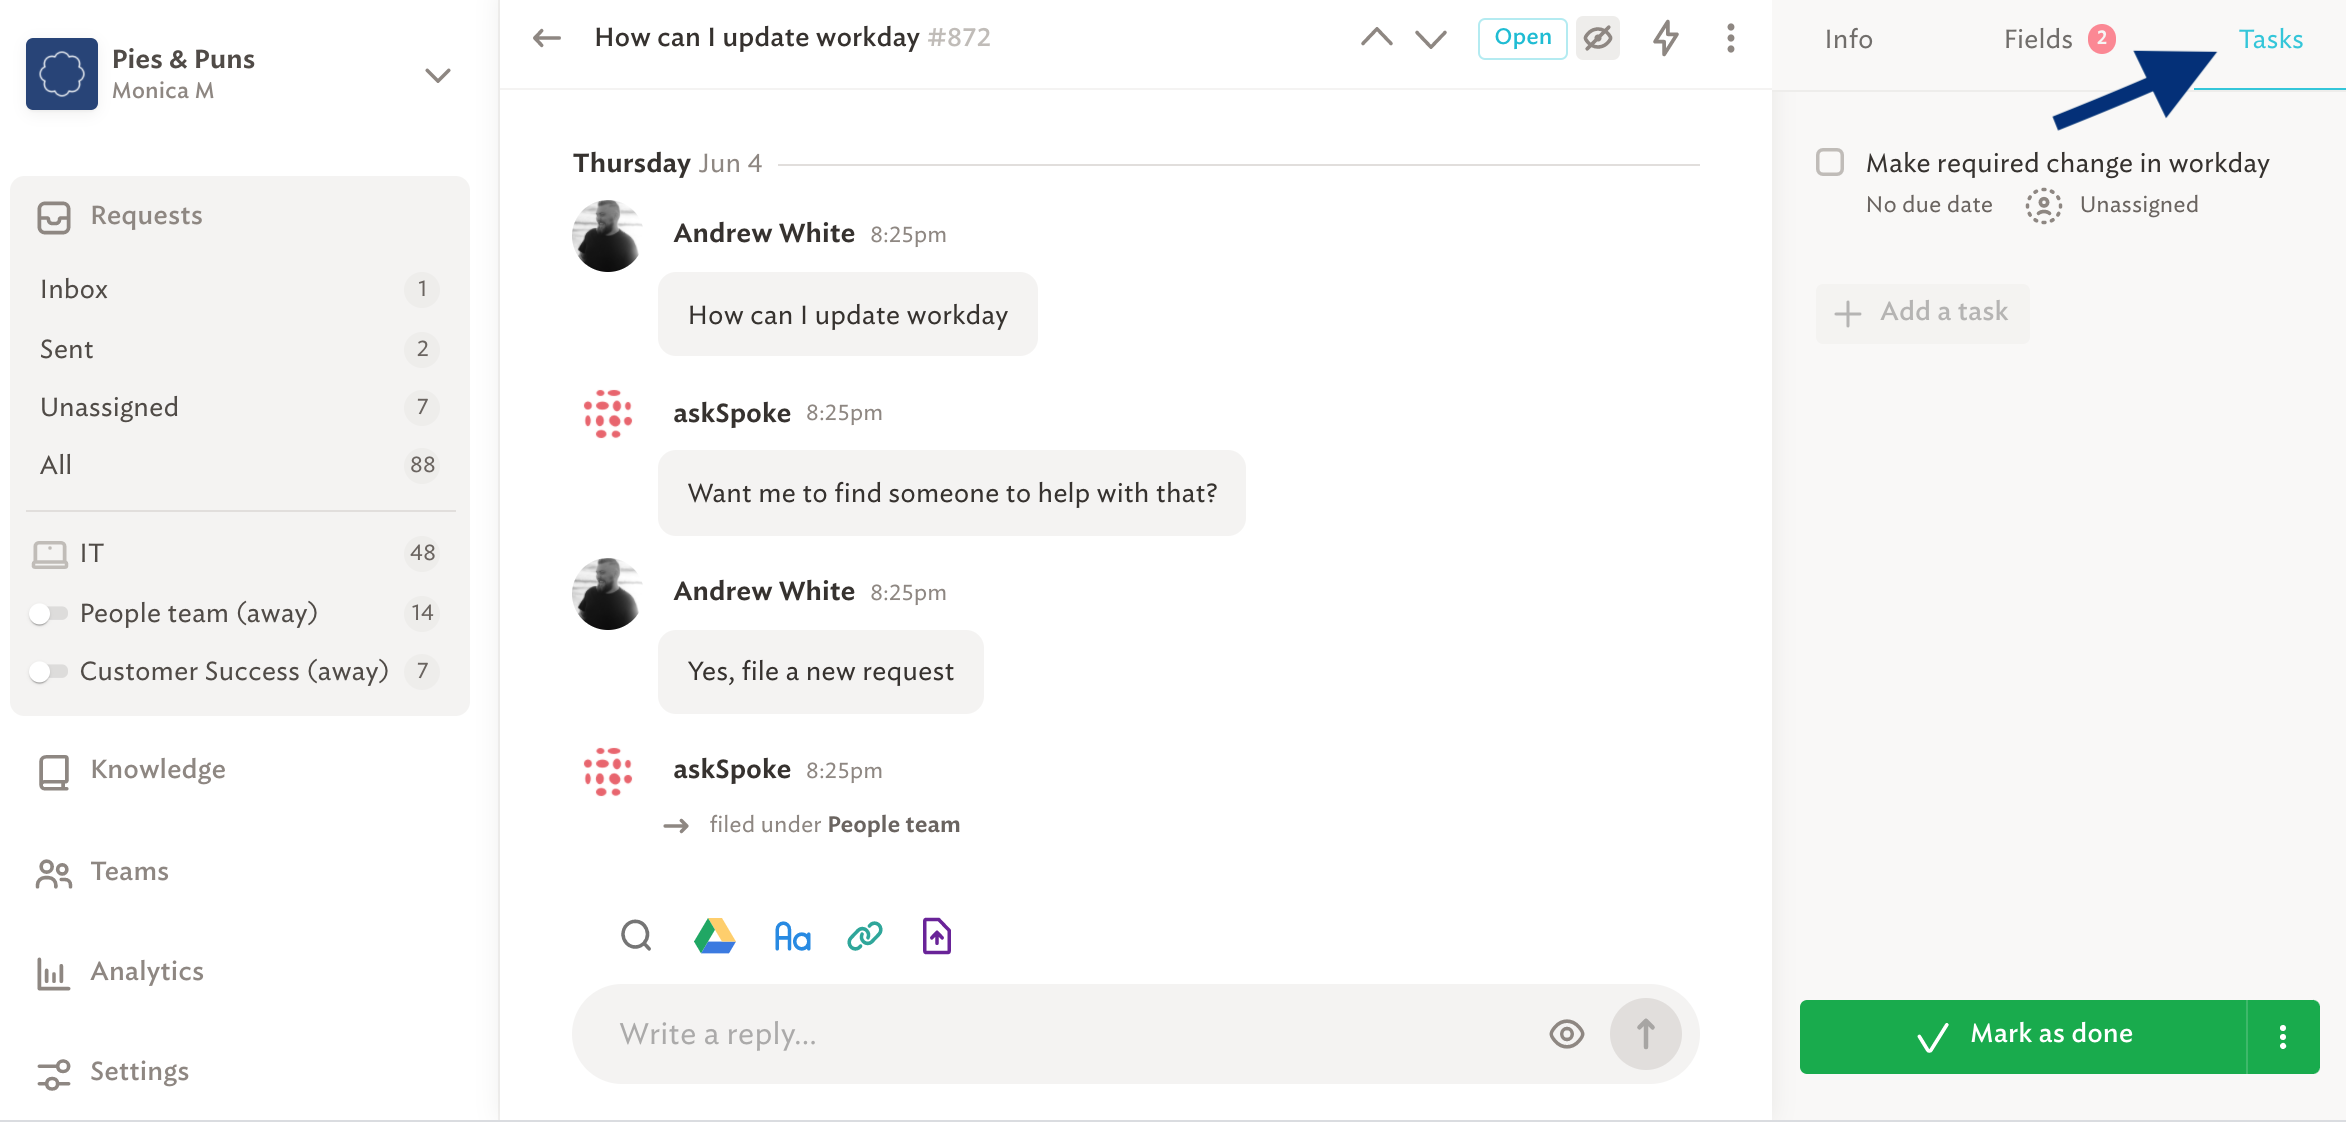Click Andrew White's avatar on 'Yes, file' message
Viewport: 2346px width, 1124px height.
coord(607,594)
